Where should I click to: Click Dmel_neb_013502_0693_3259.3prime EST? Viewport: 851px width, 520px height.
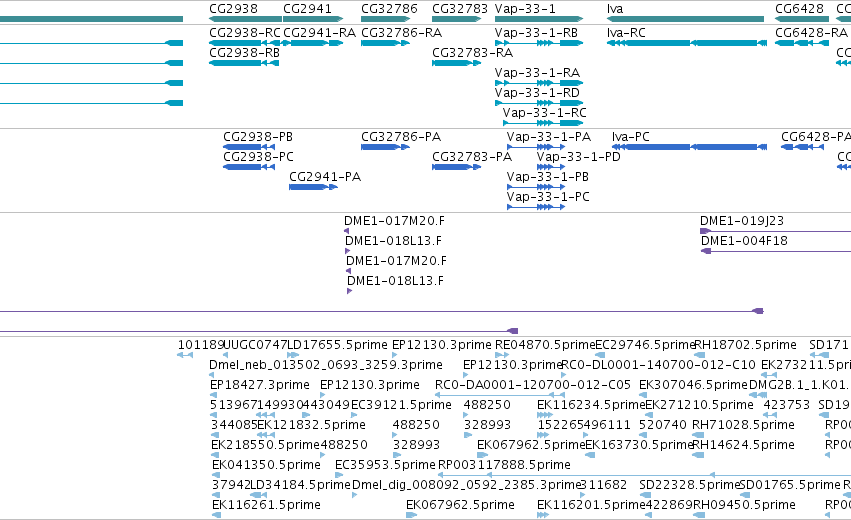coord(326,365)
